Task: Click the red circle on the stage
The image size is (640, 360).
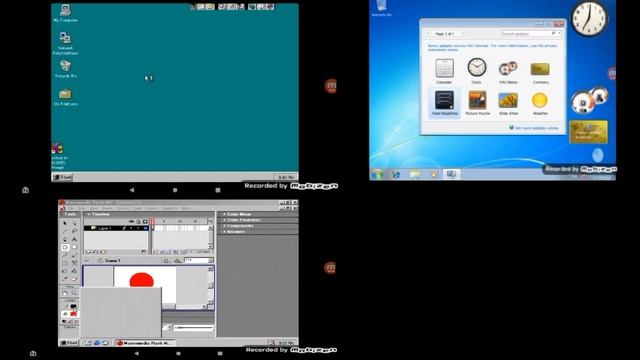Action: (x=142, y=280)
